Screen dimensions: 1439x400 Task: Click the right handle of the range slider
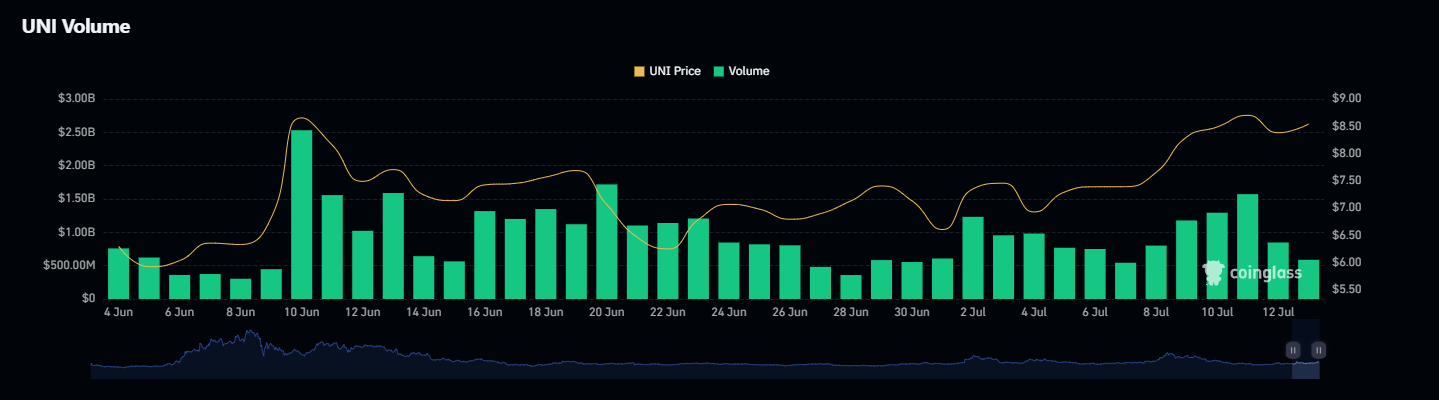click(1319, 350)
